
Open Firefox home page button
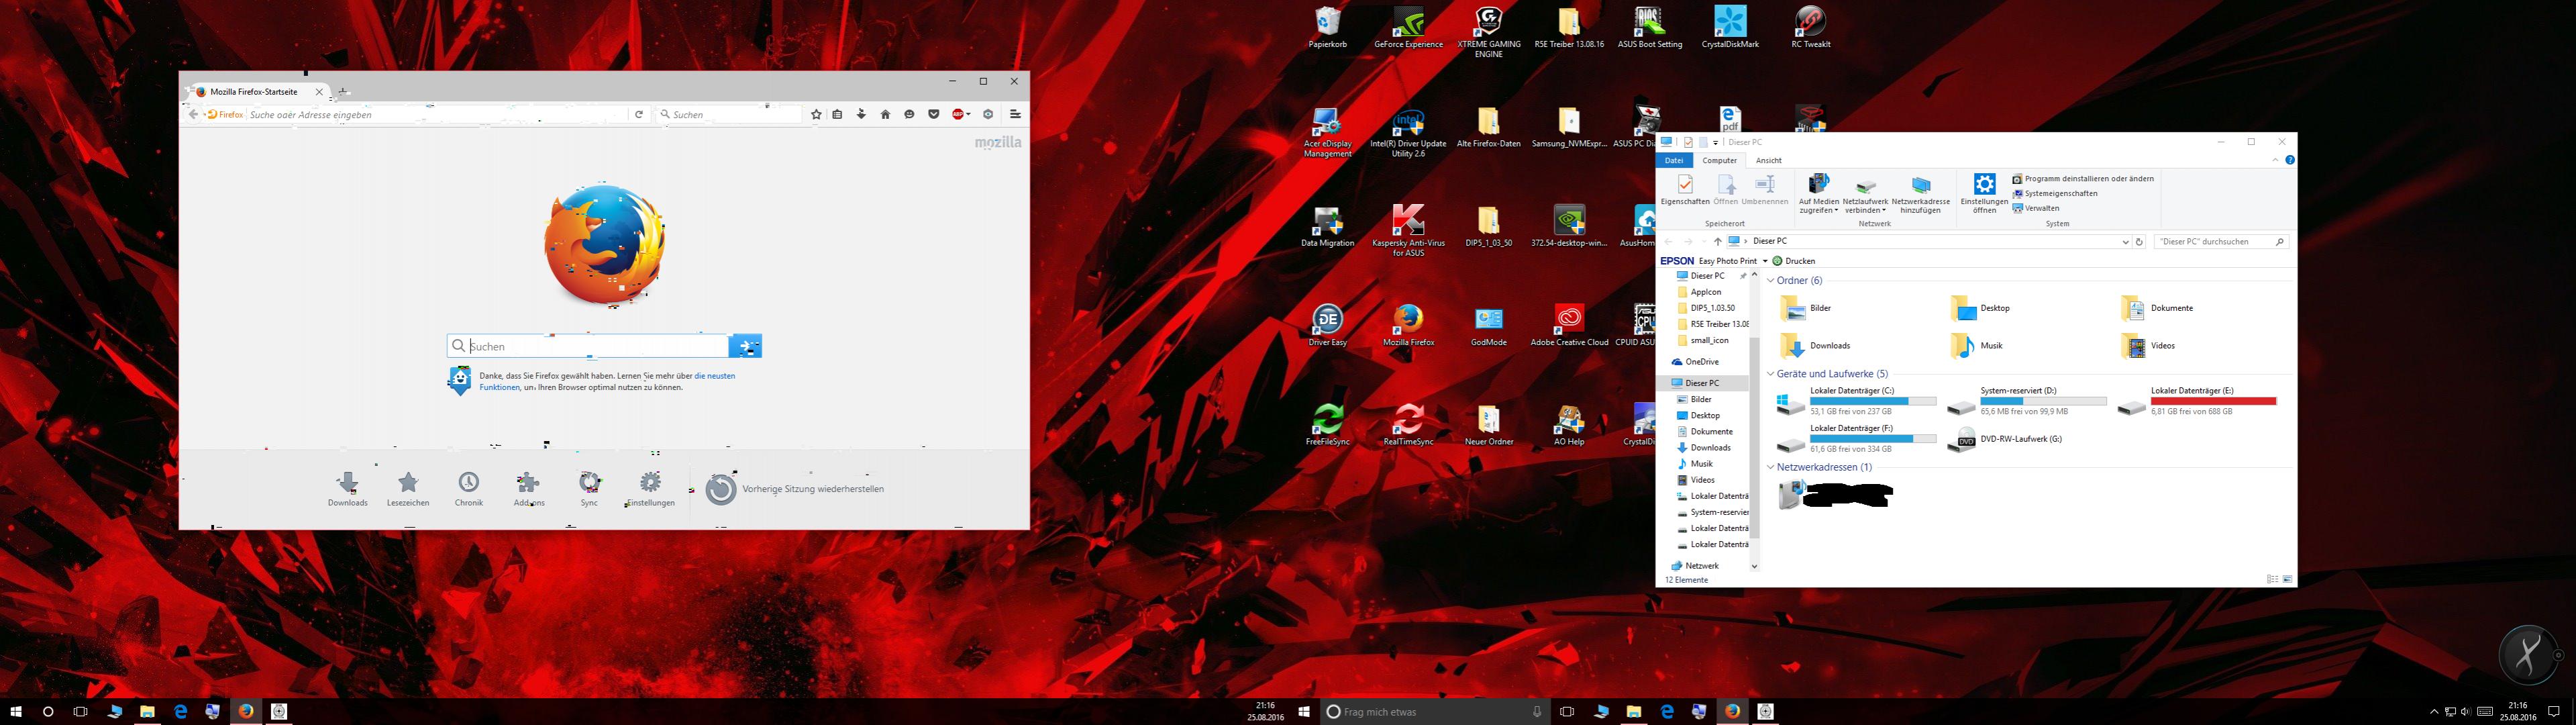click(885, 115)
